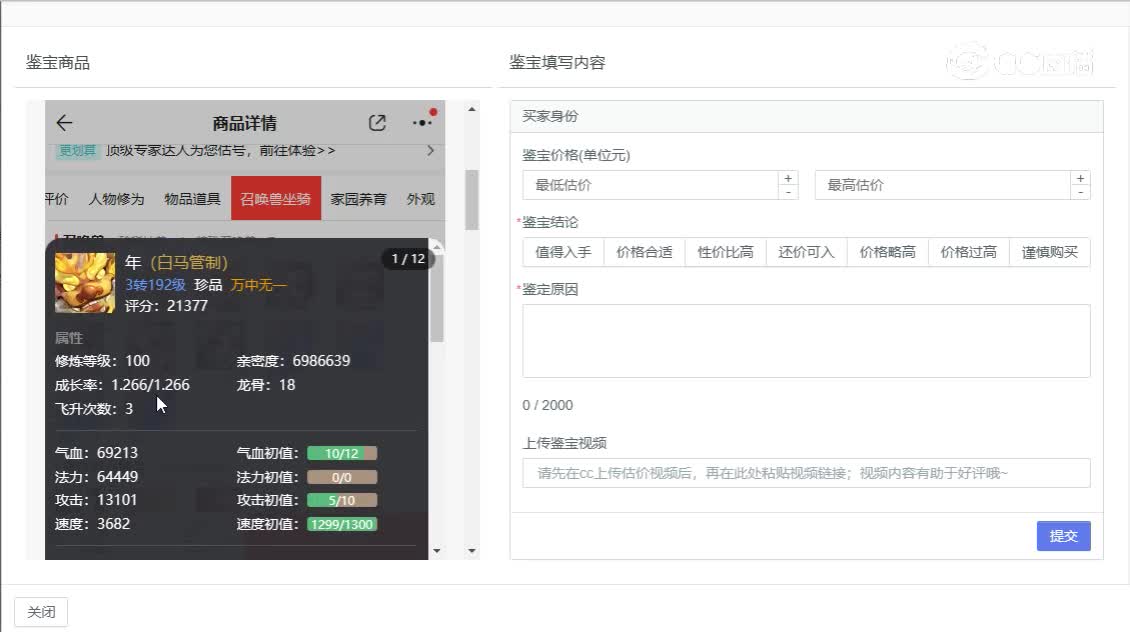This screenshot has width=1130, height=632.
Task: Click the 3转192级 level text
Action: (x=155, y=285)
